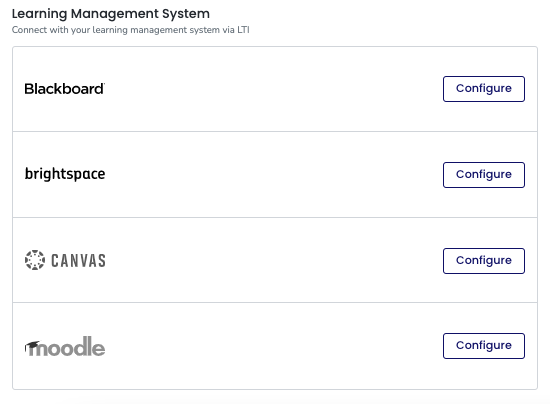Click the CANVAS wordmark text
550x404 pixels.
point(78,261)
